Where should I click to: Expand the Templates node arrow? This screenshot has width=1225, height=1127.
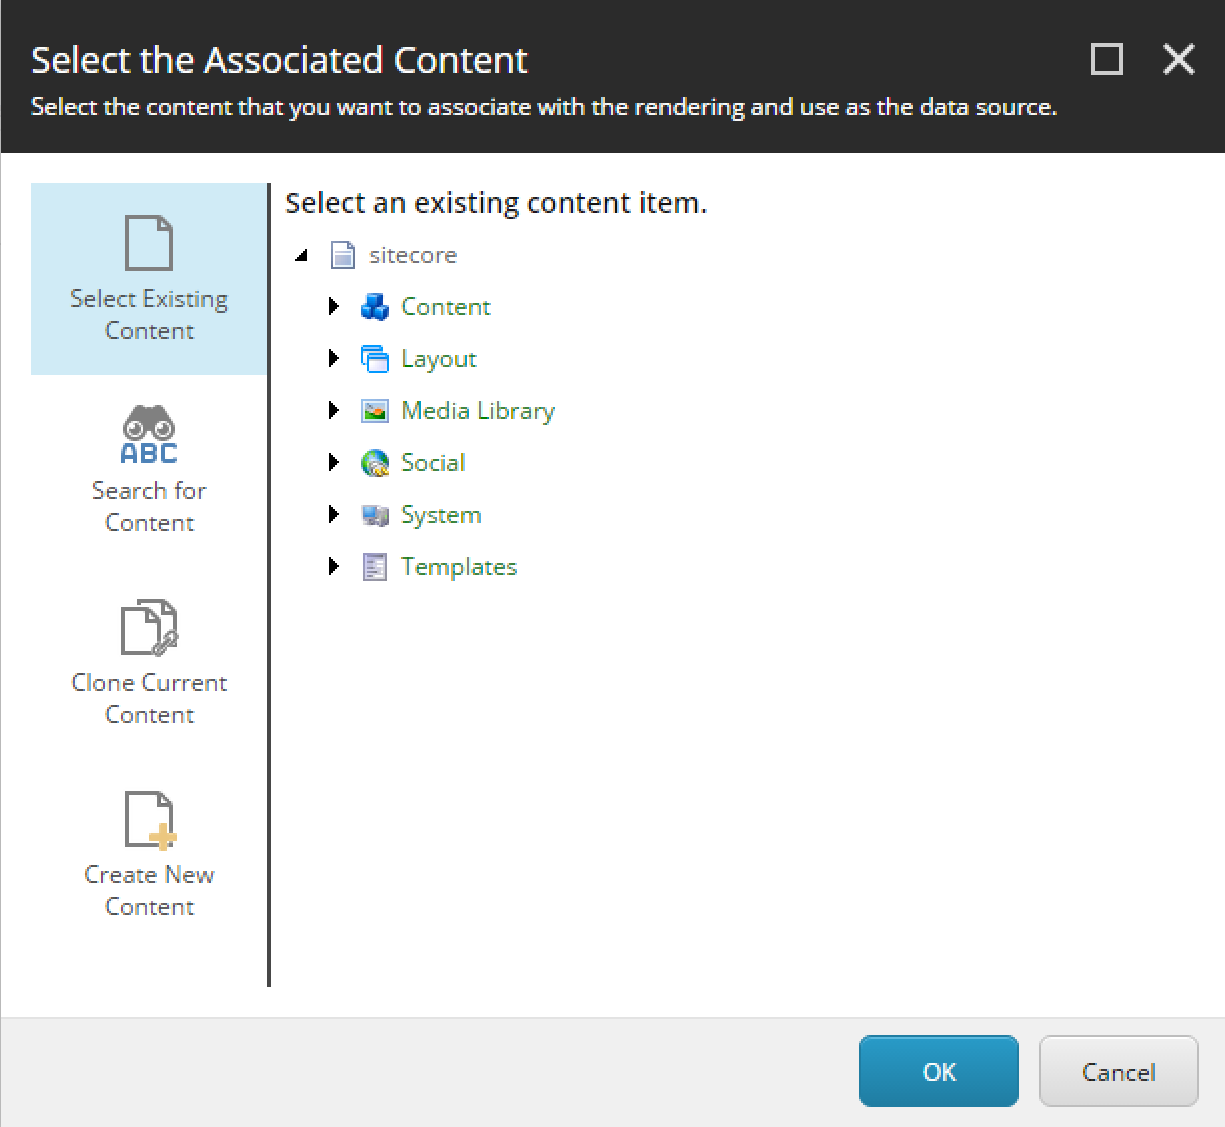click(x=334, y=566)
